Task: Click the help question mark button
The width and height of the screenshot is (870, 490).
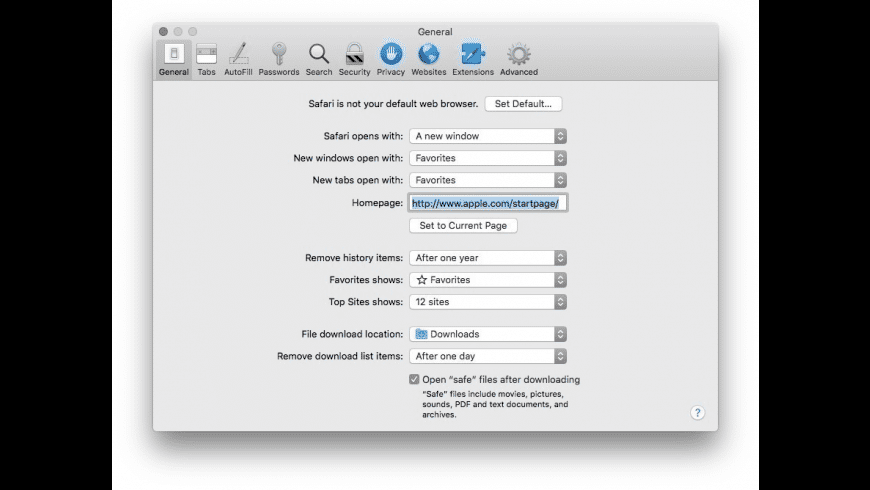Action: pyautogui.click(x=697, y=412)
